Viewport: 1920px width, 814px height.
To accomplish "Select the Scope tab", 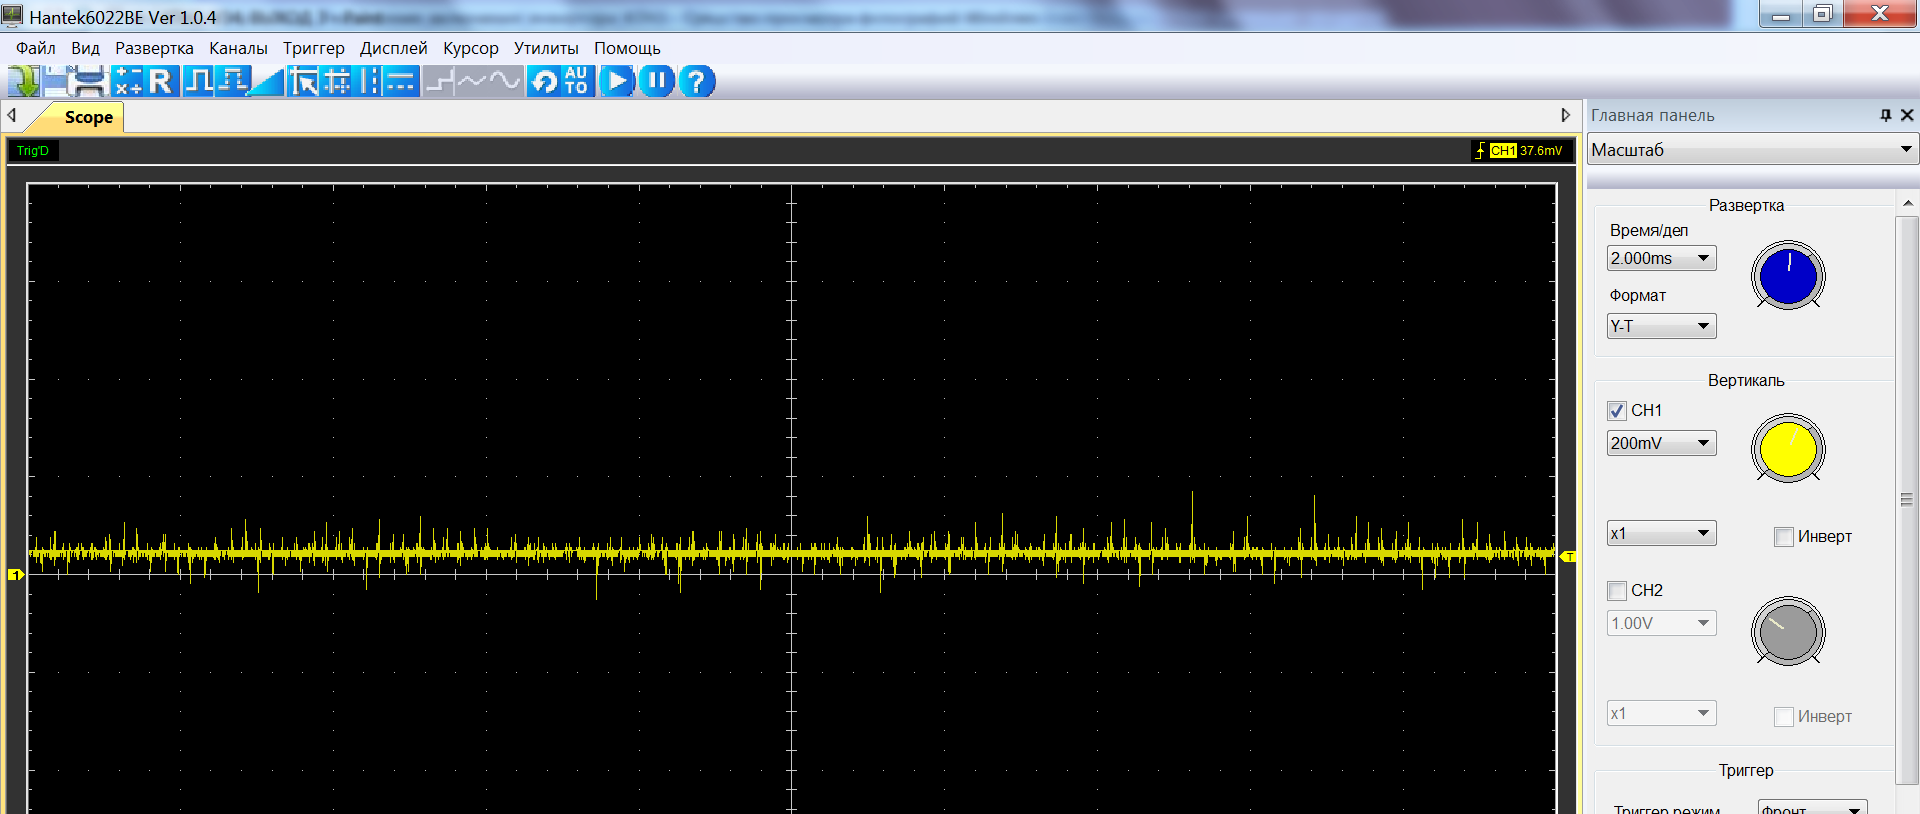I will point(88,117).
